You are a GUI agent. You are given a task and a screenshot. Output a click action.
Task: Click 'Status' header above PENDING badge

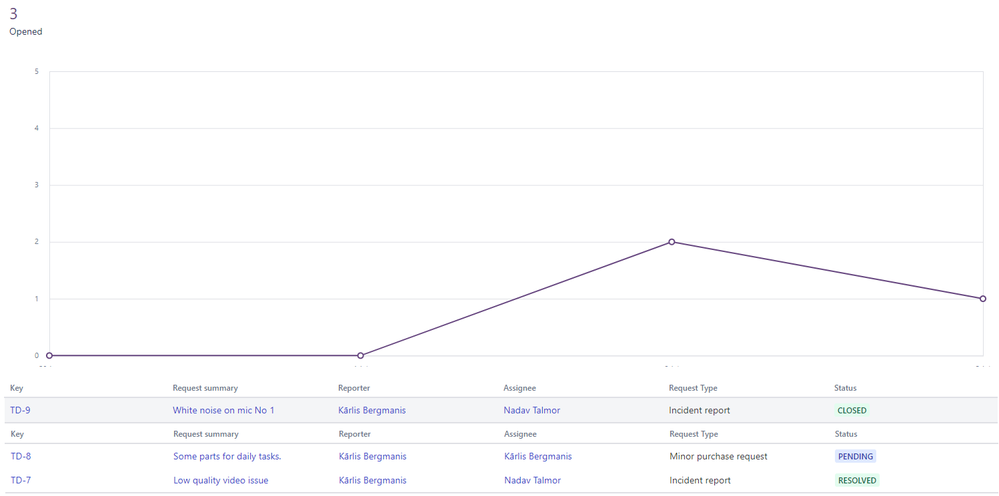(846, 434)
